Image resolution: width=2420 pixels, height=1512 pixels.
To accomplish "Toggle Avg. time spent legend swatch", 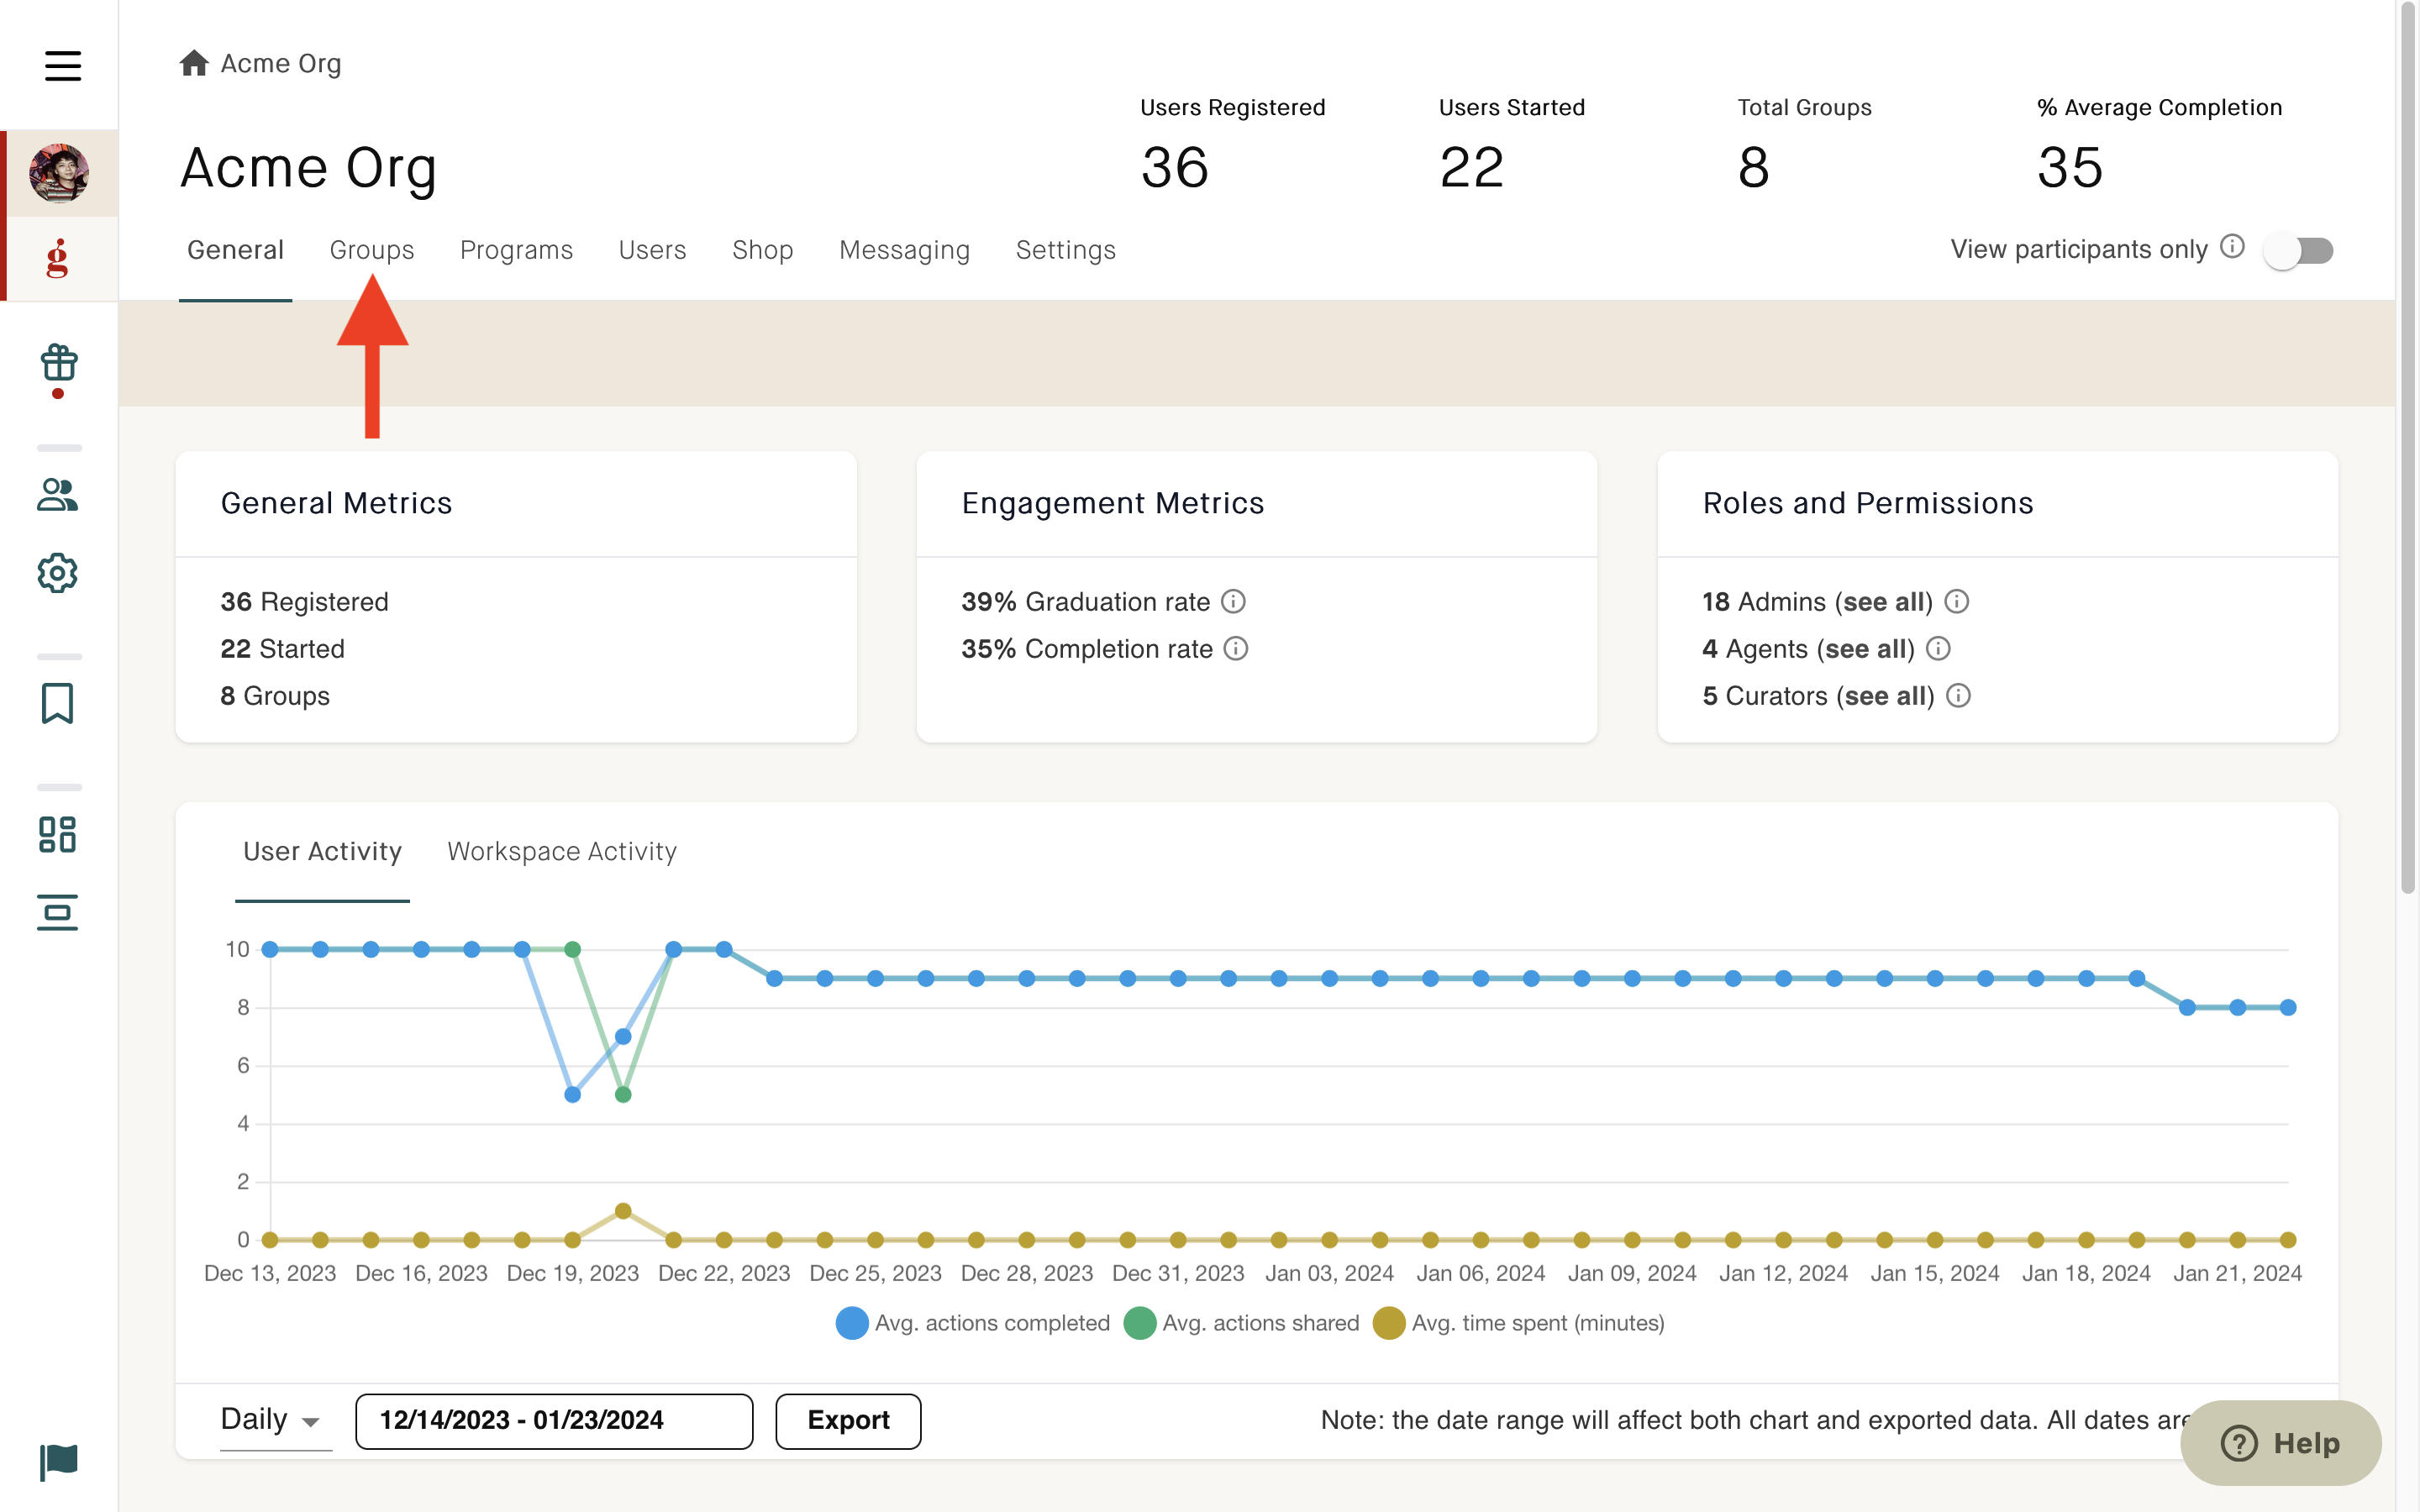I will click(x=1389, y=1323).
